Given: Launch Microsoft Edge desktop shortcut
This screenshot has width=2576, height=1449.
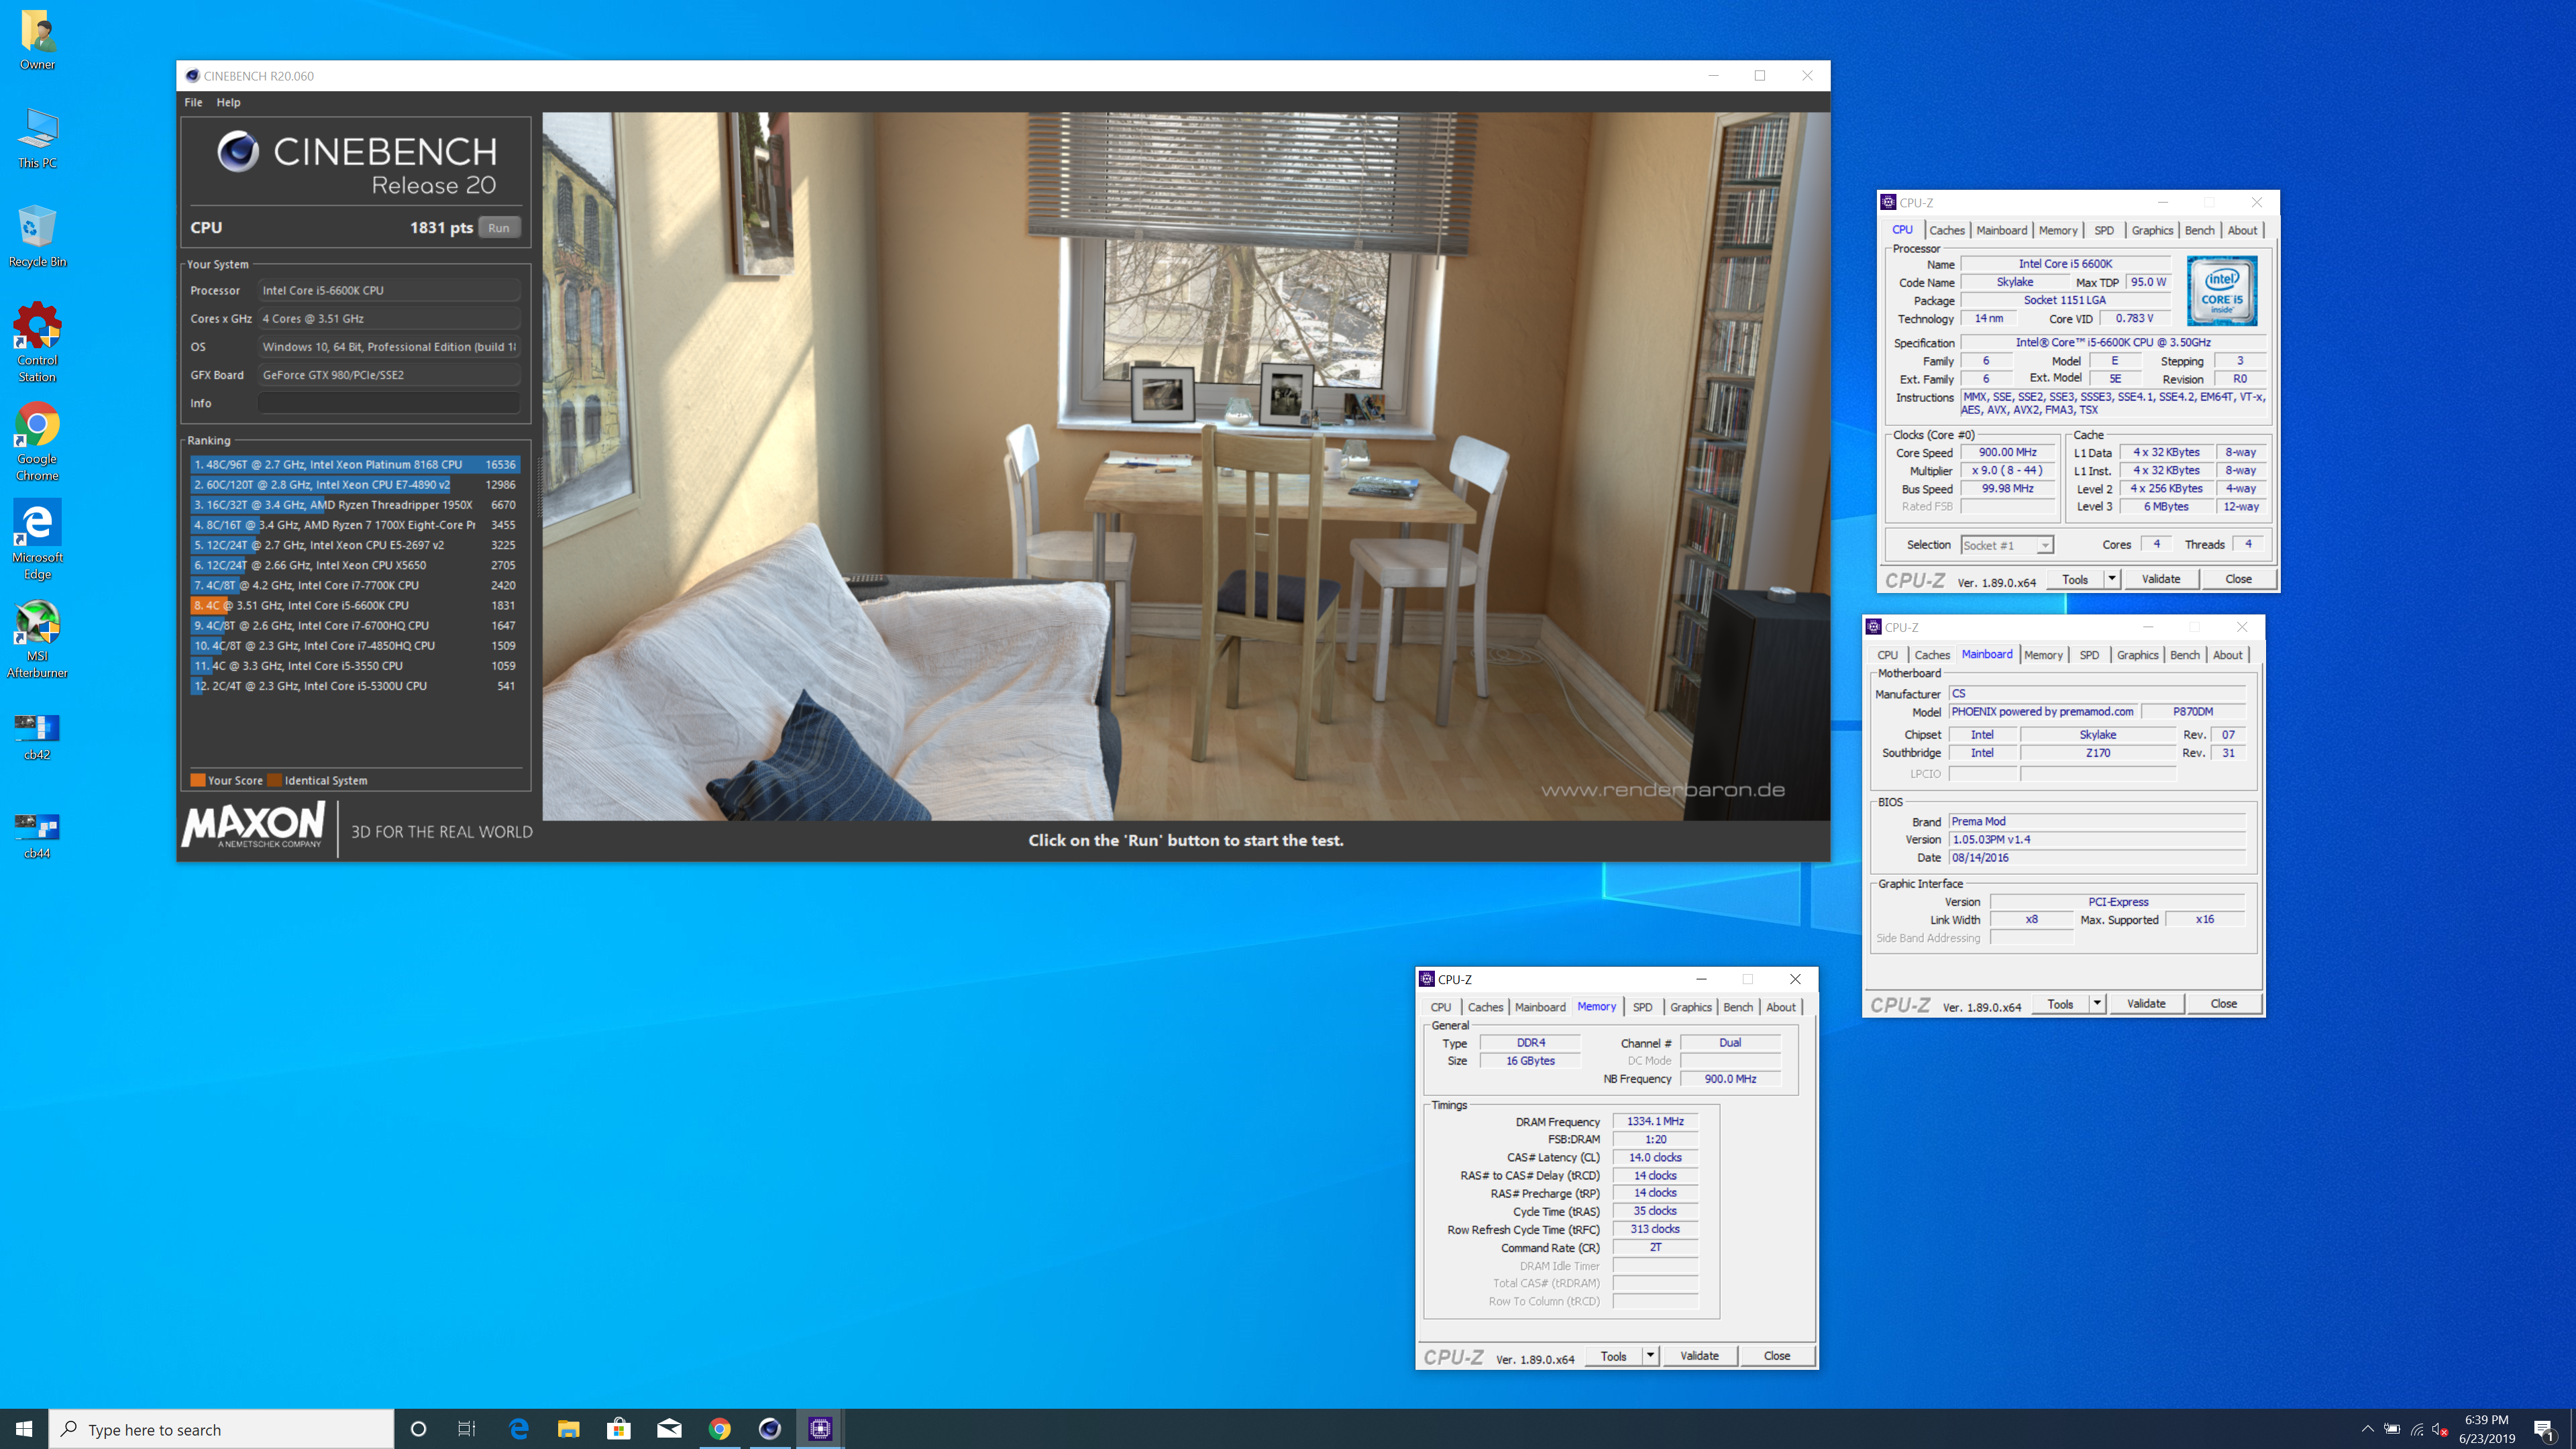Looking at the screenshot, I should 37,540.
